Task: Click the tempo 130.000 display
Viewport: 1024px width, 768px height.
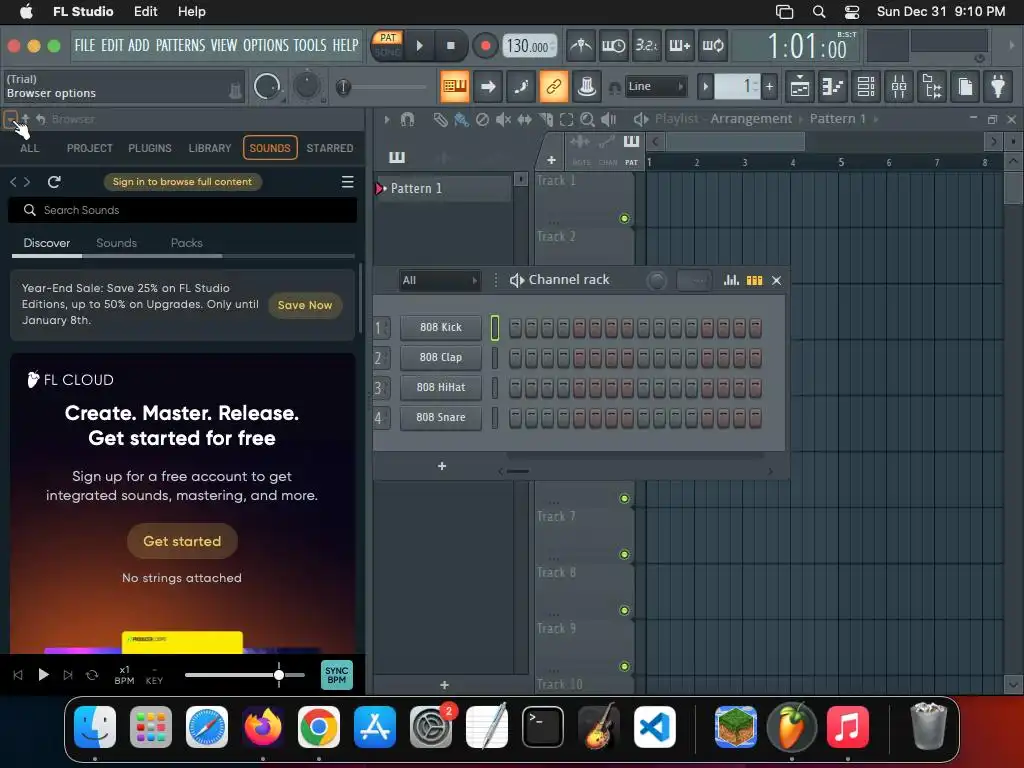Action: point(530,46)
